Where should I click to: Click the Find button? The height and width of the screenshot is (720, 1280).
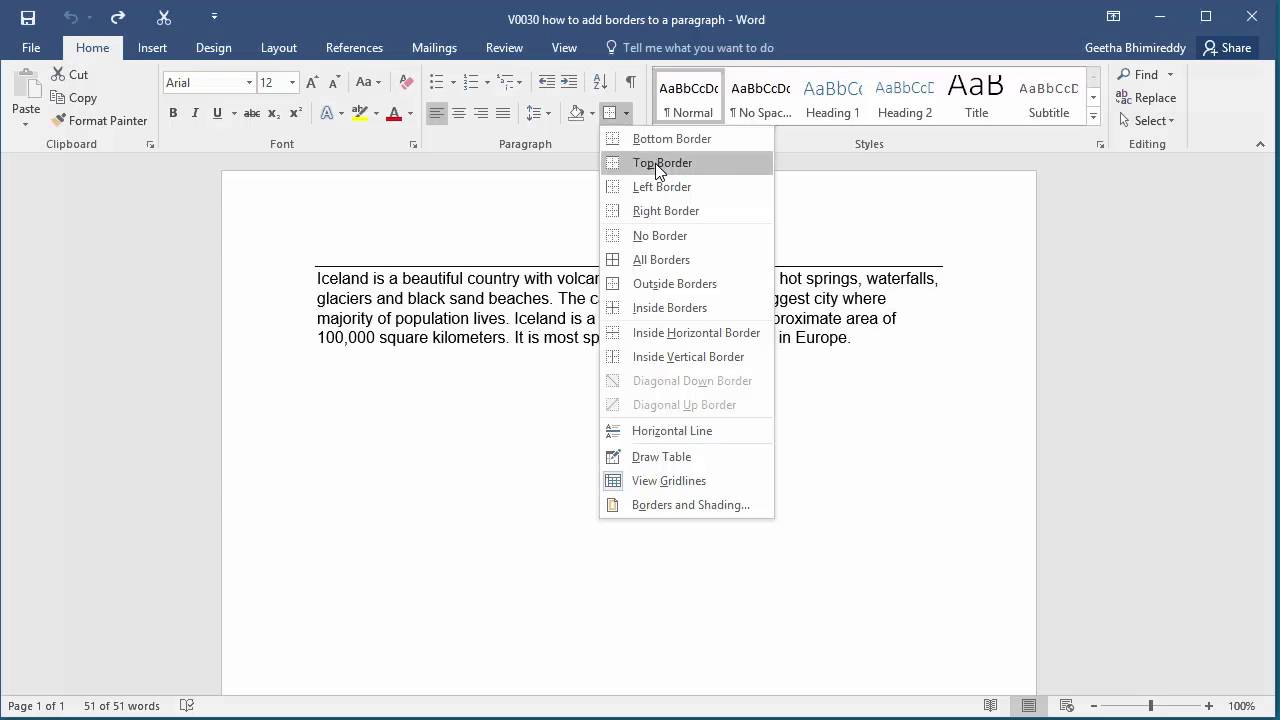[1138, 75]
